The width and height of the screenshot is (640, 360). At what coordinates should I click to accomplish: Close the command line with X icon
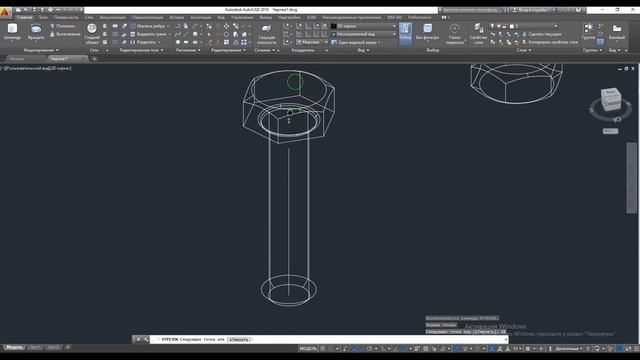click(138, 340)
